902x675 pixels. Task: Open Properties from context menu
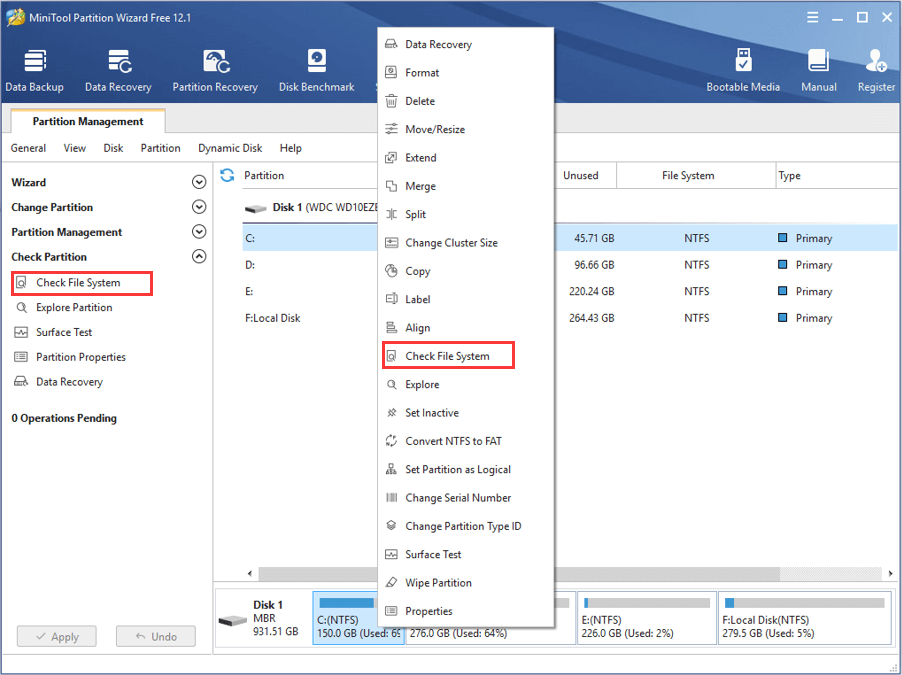pyautogui.click(x=465, y=611)
